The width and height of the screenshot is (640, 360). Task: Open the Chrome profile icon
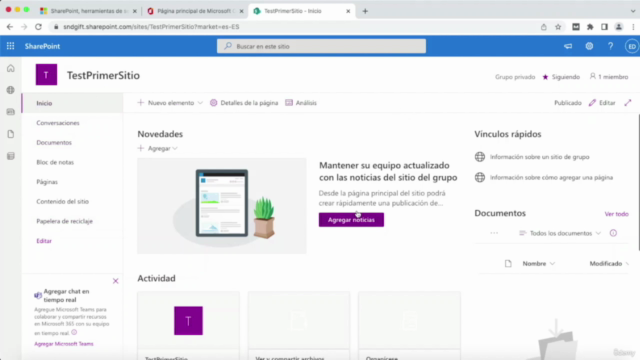[x=619, y=27]
